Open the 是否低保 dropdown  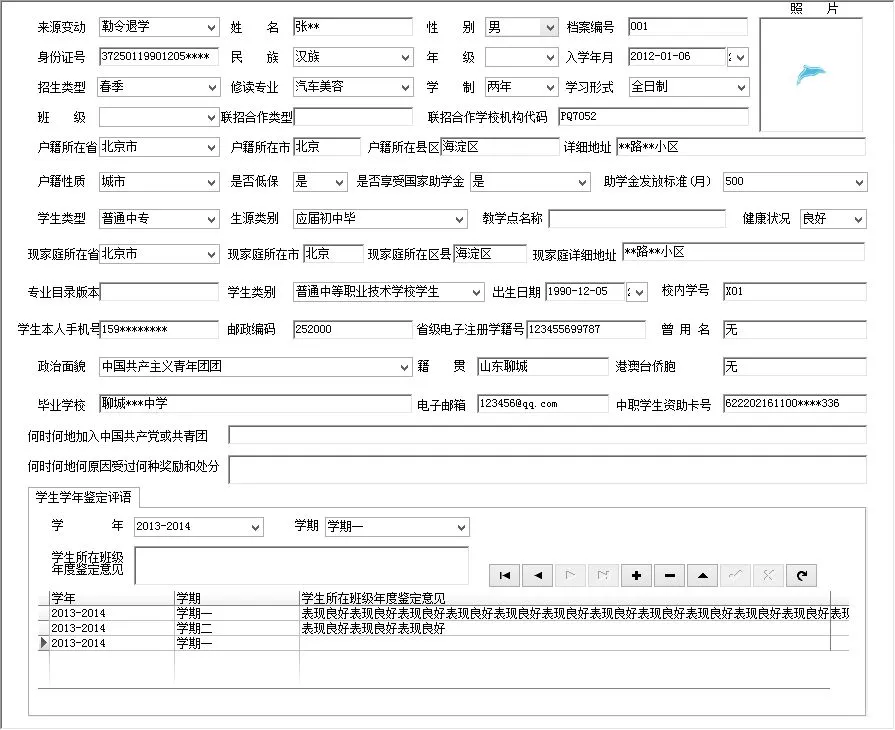336,183
